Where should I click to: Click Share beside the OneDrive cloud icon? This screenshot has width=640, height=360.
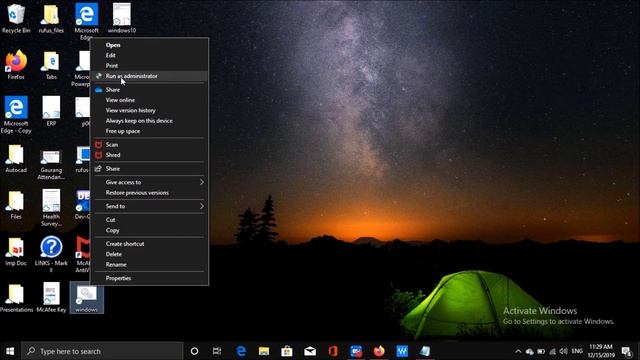[113, 89]
